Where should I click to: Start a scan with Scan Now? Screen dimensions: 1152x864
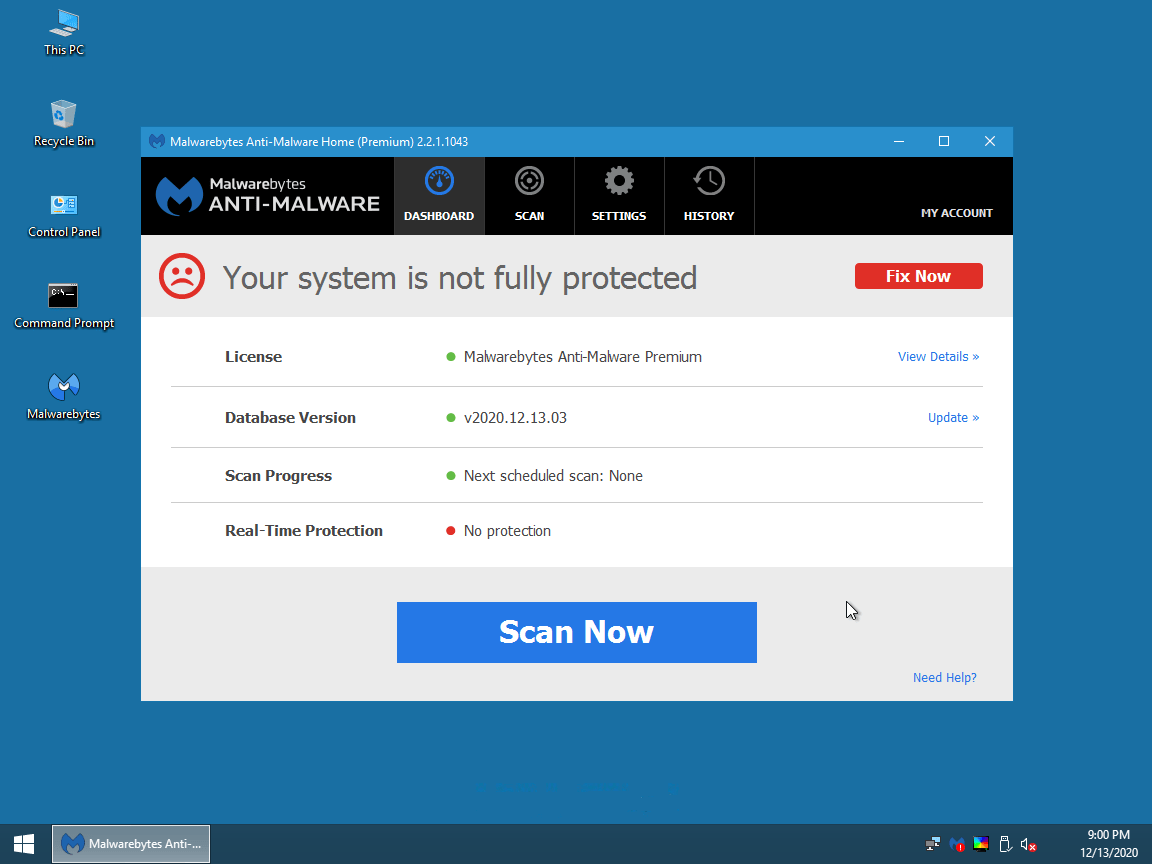point(577,632)
